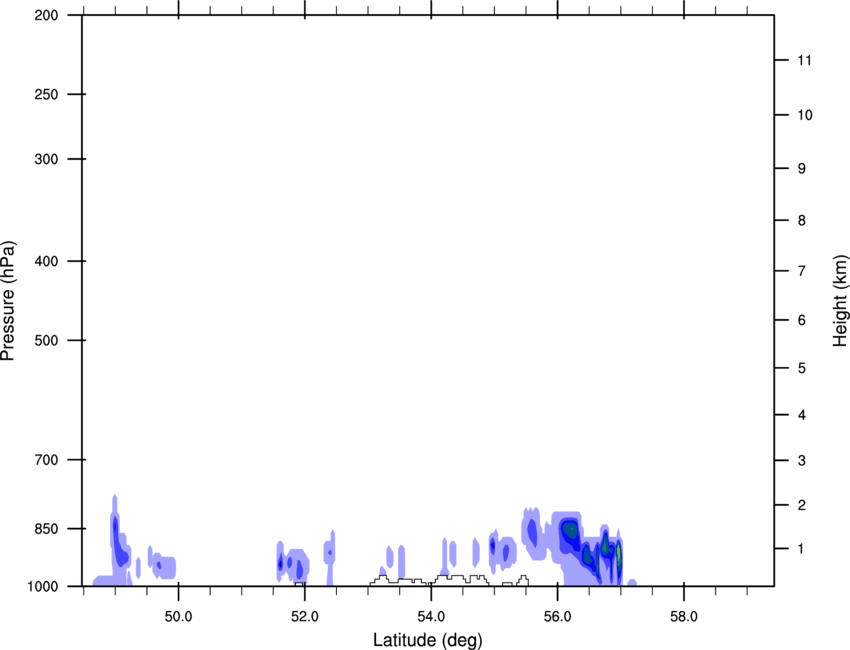
Task: Click the 1 km height label
Action: click(x=801, y=549)
